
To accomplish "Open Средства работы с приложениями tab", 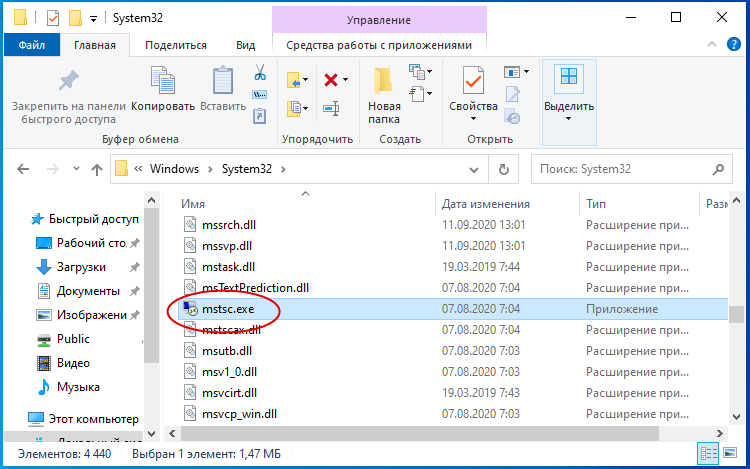I will click(x=379, y=45).
